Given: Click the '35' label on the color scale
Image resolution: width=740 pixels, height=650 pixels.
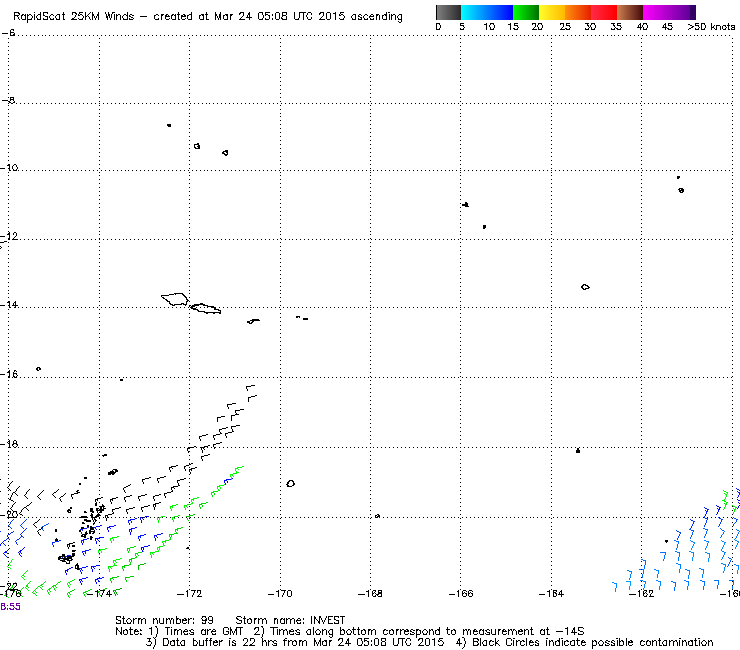Looking at the screenshot, I should 616,27.
